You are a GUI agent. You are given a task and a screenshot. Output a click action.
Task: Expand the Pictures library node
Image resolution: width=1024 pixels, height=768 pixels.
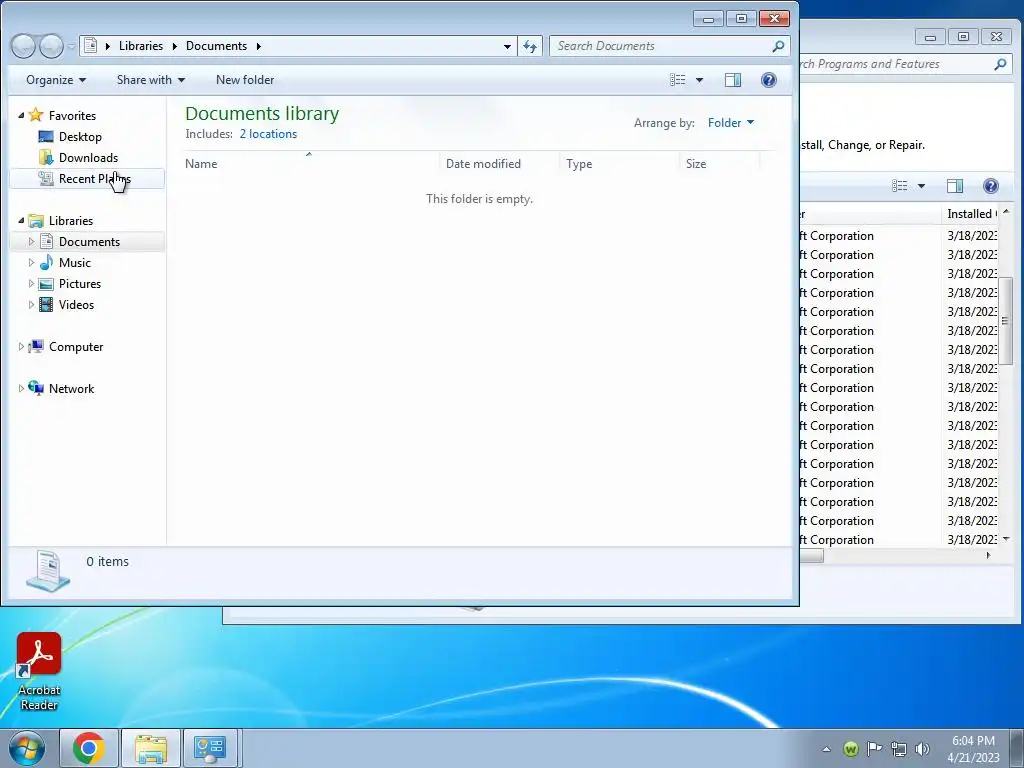click(x=31, y=283)
